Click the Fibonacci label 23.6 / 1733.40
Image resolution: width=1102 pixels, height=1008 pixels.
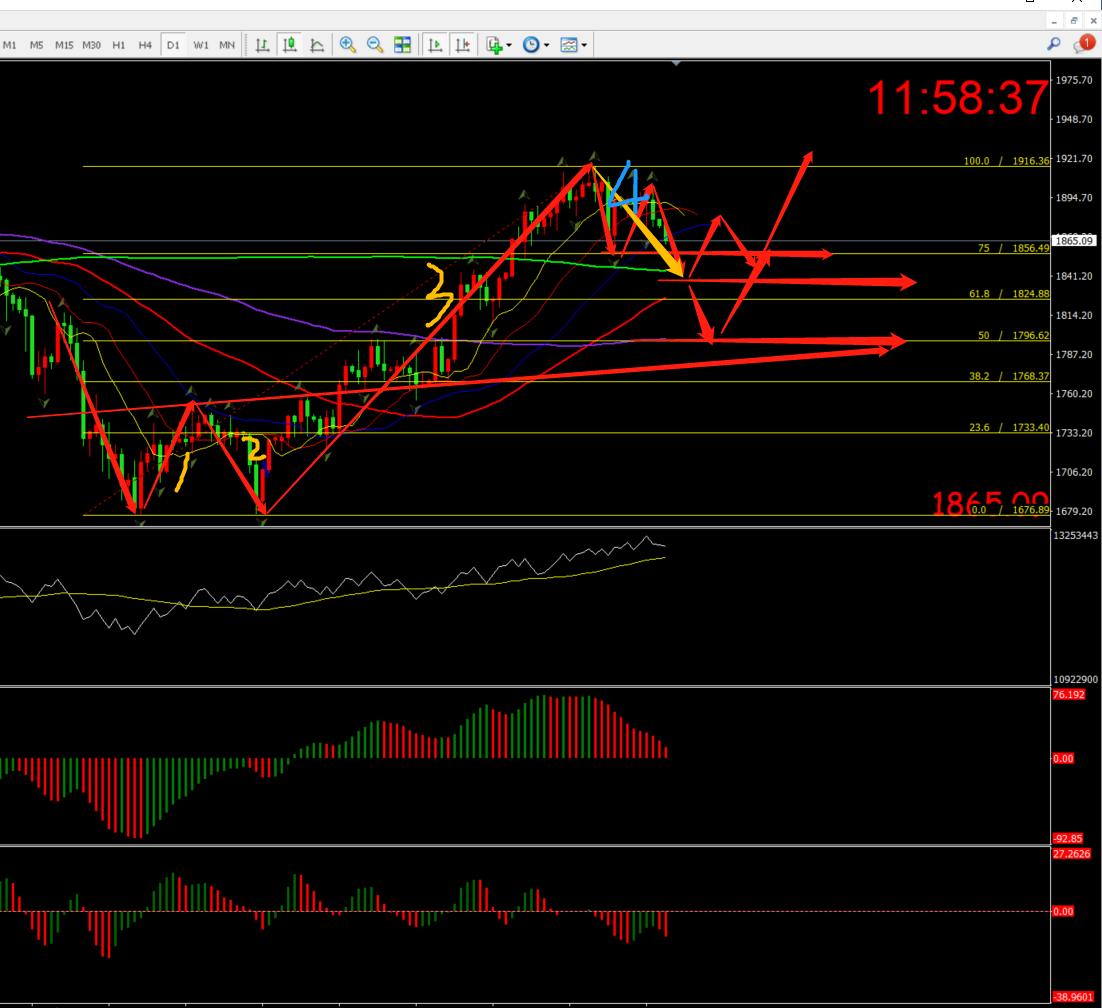tap(1009, 427)
